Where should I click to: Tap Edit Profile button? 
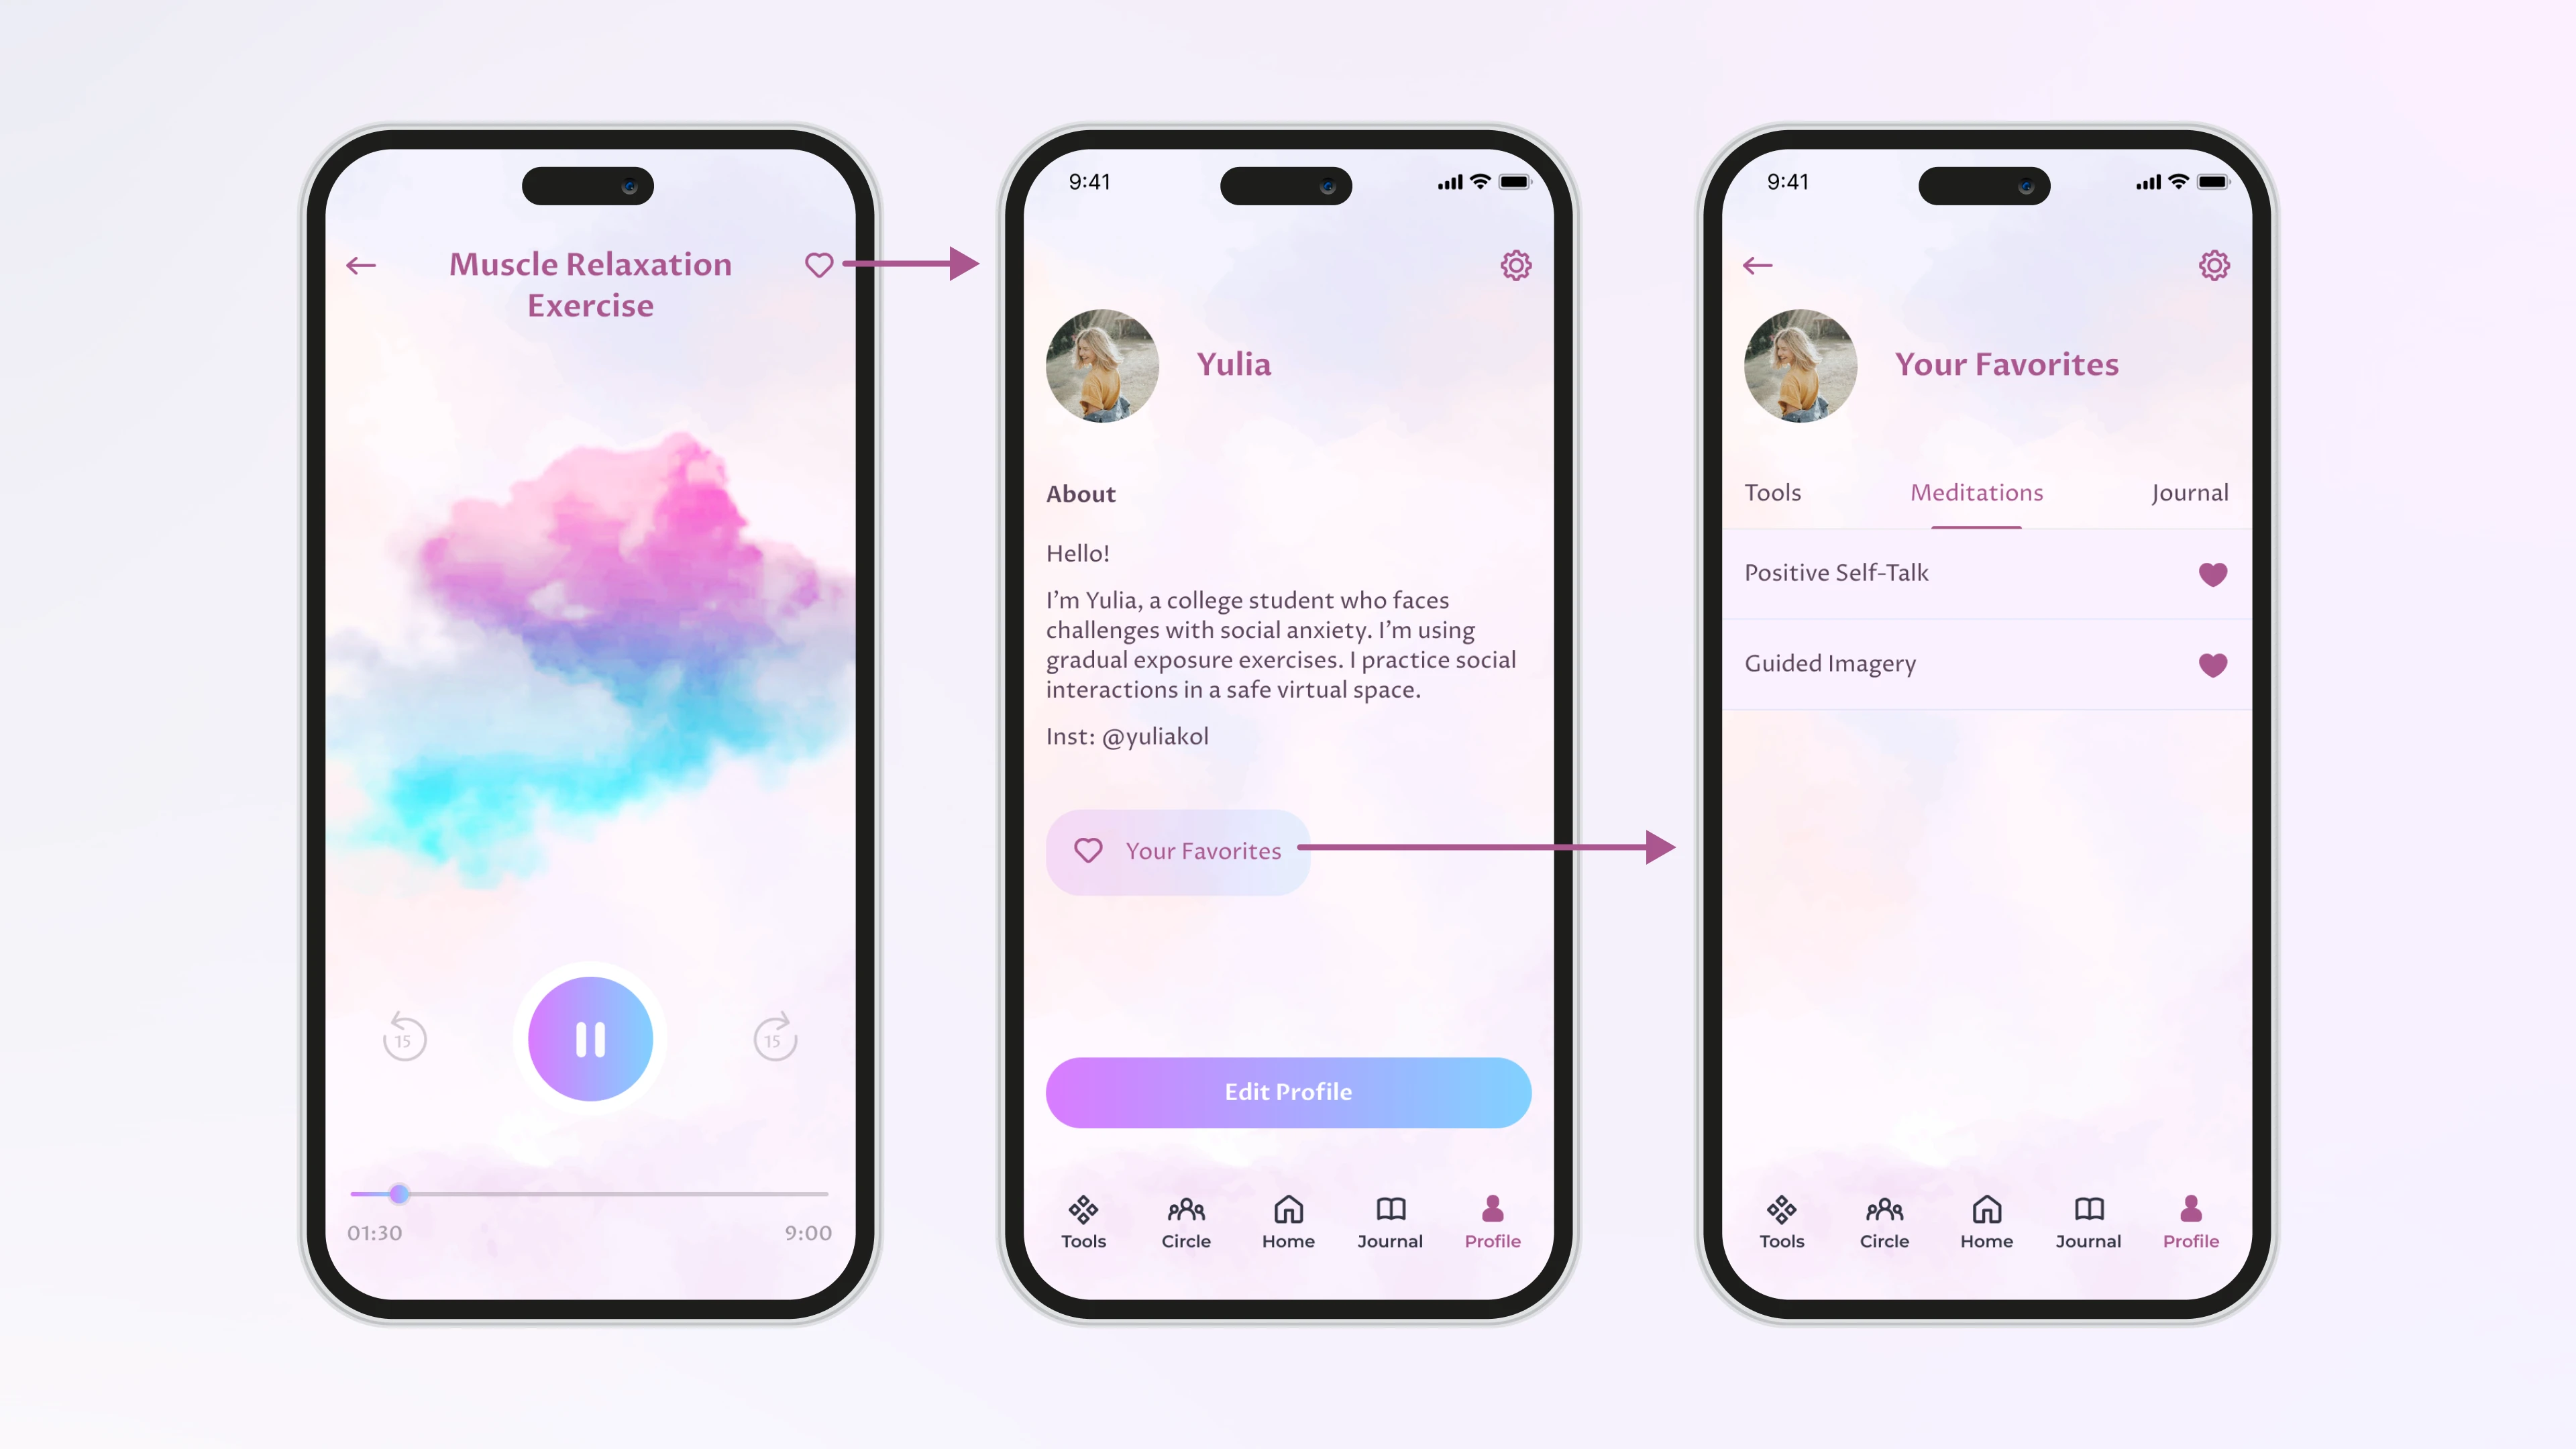1288,1091
